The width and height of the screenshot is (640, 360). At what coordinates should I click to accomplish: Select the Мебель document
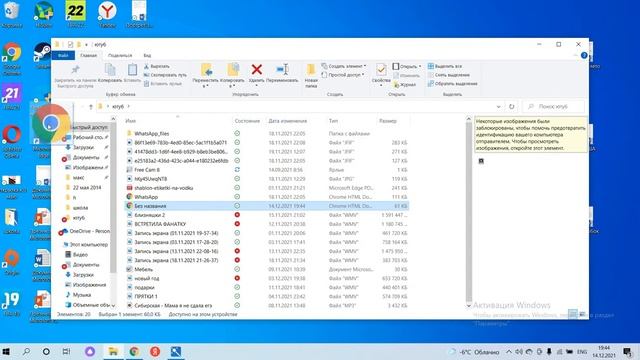143,269
